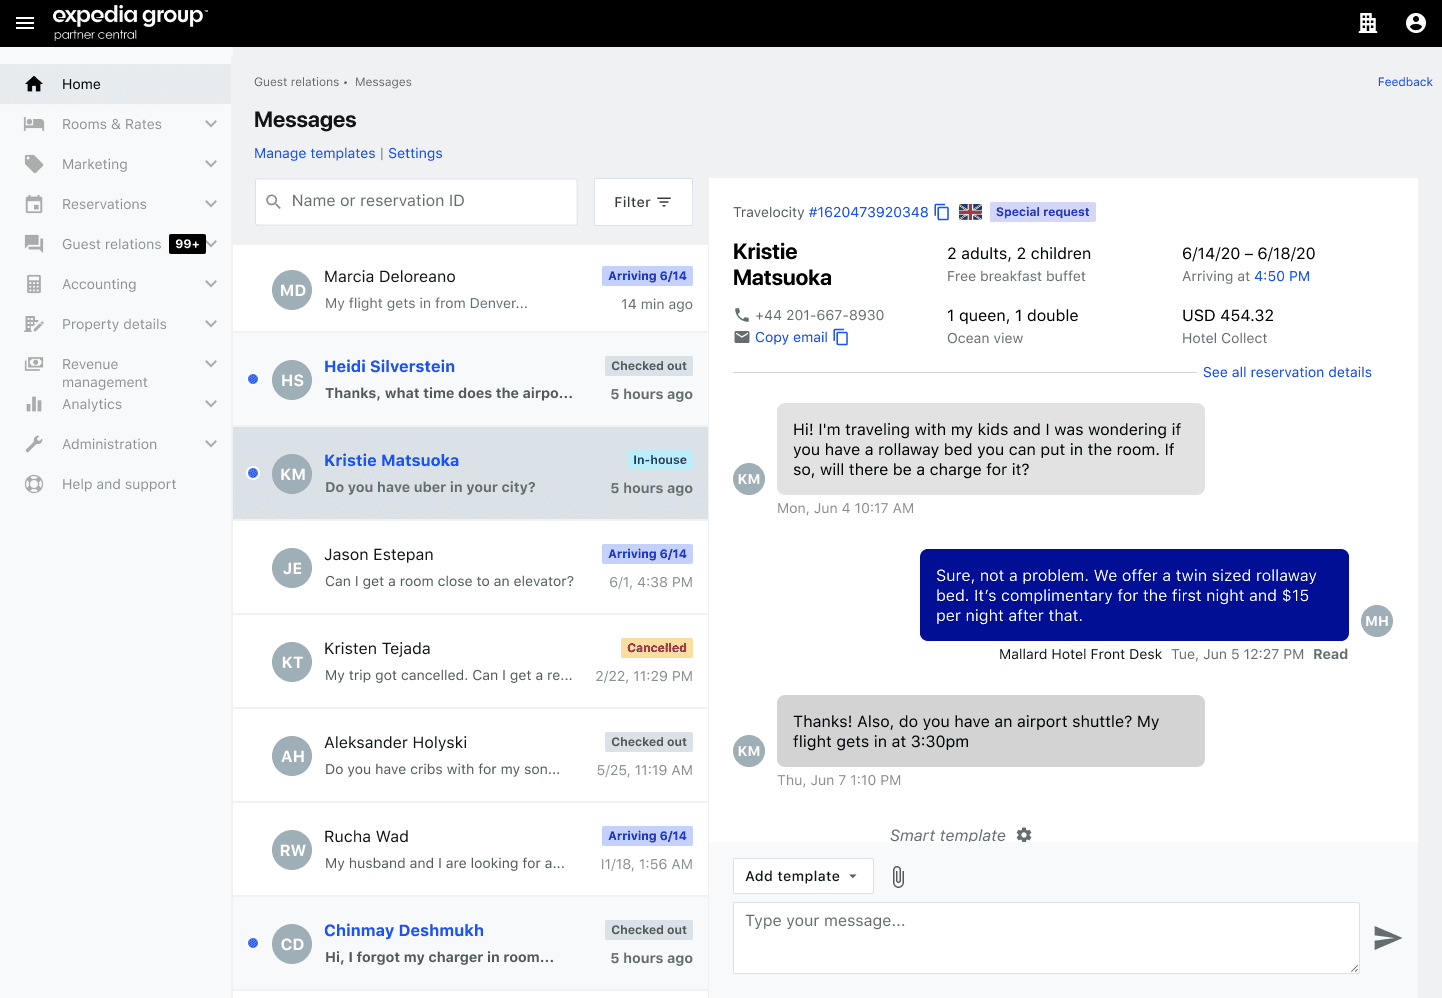Click the property building icon in header

click(x=1368, y=23)
